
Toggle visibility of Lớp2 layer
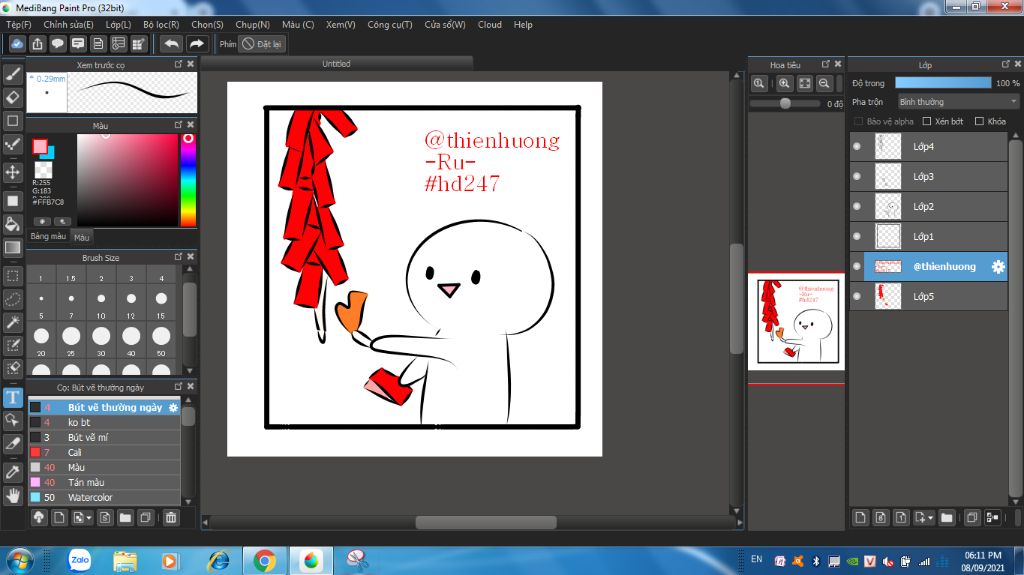857,206
